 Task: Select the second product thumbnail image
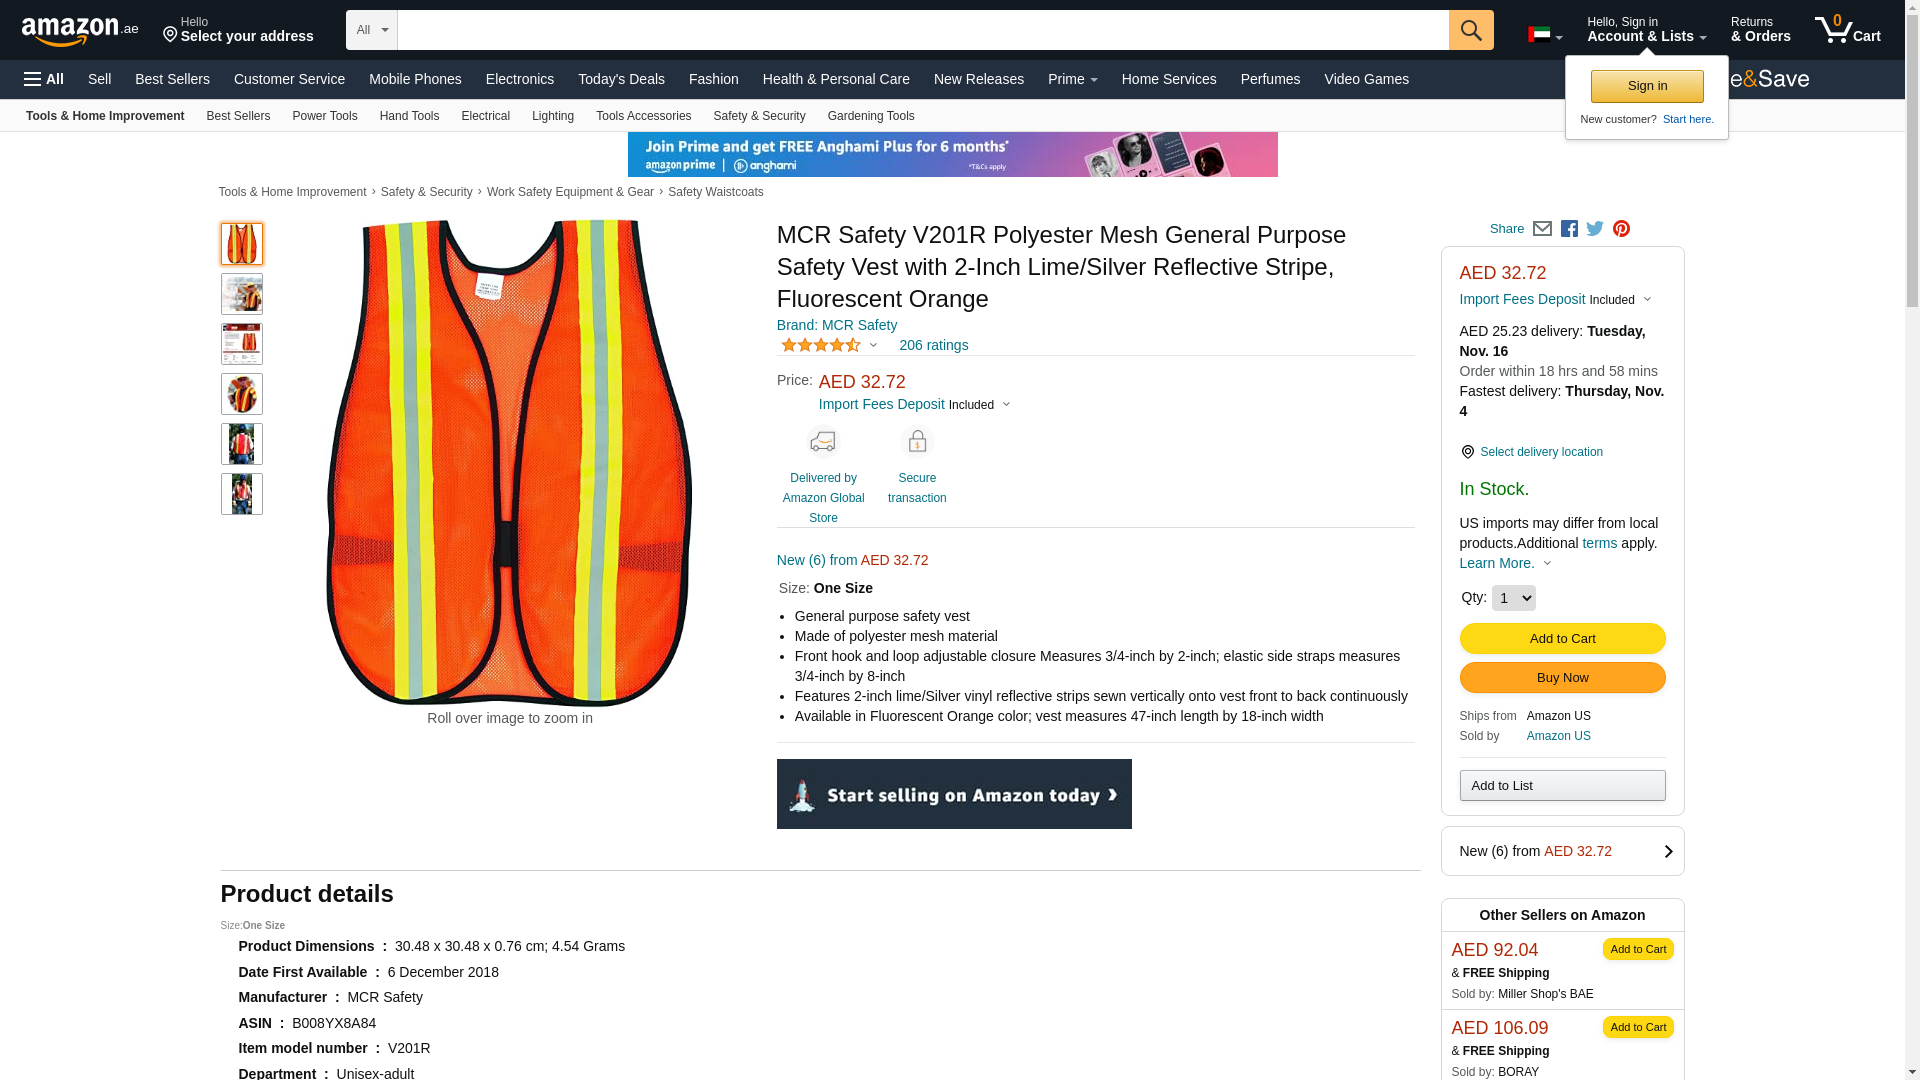242,294
